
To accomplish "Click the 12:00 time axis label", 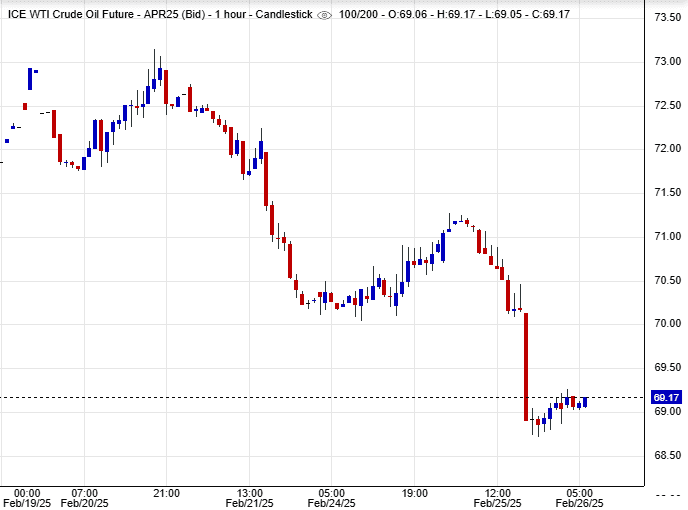I will [x=497, y=493].
